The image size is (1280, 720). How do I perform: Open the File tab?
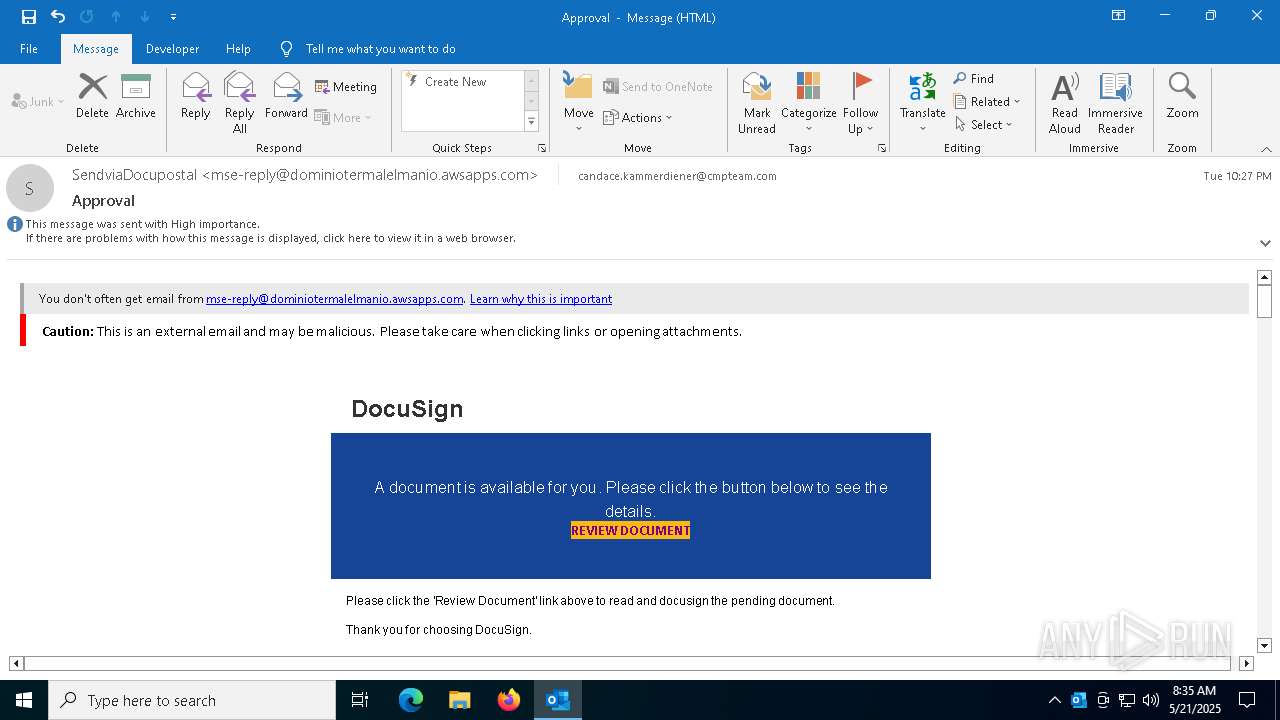29,49
